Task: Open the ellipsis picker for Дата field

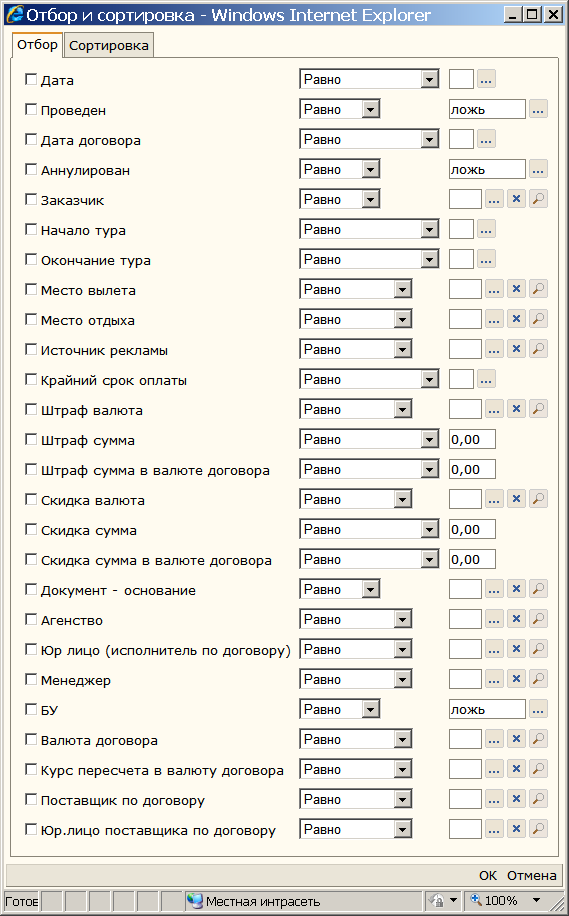Action: [486, 79]
